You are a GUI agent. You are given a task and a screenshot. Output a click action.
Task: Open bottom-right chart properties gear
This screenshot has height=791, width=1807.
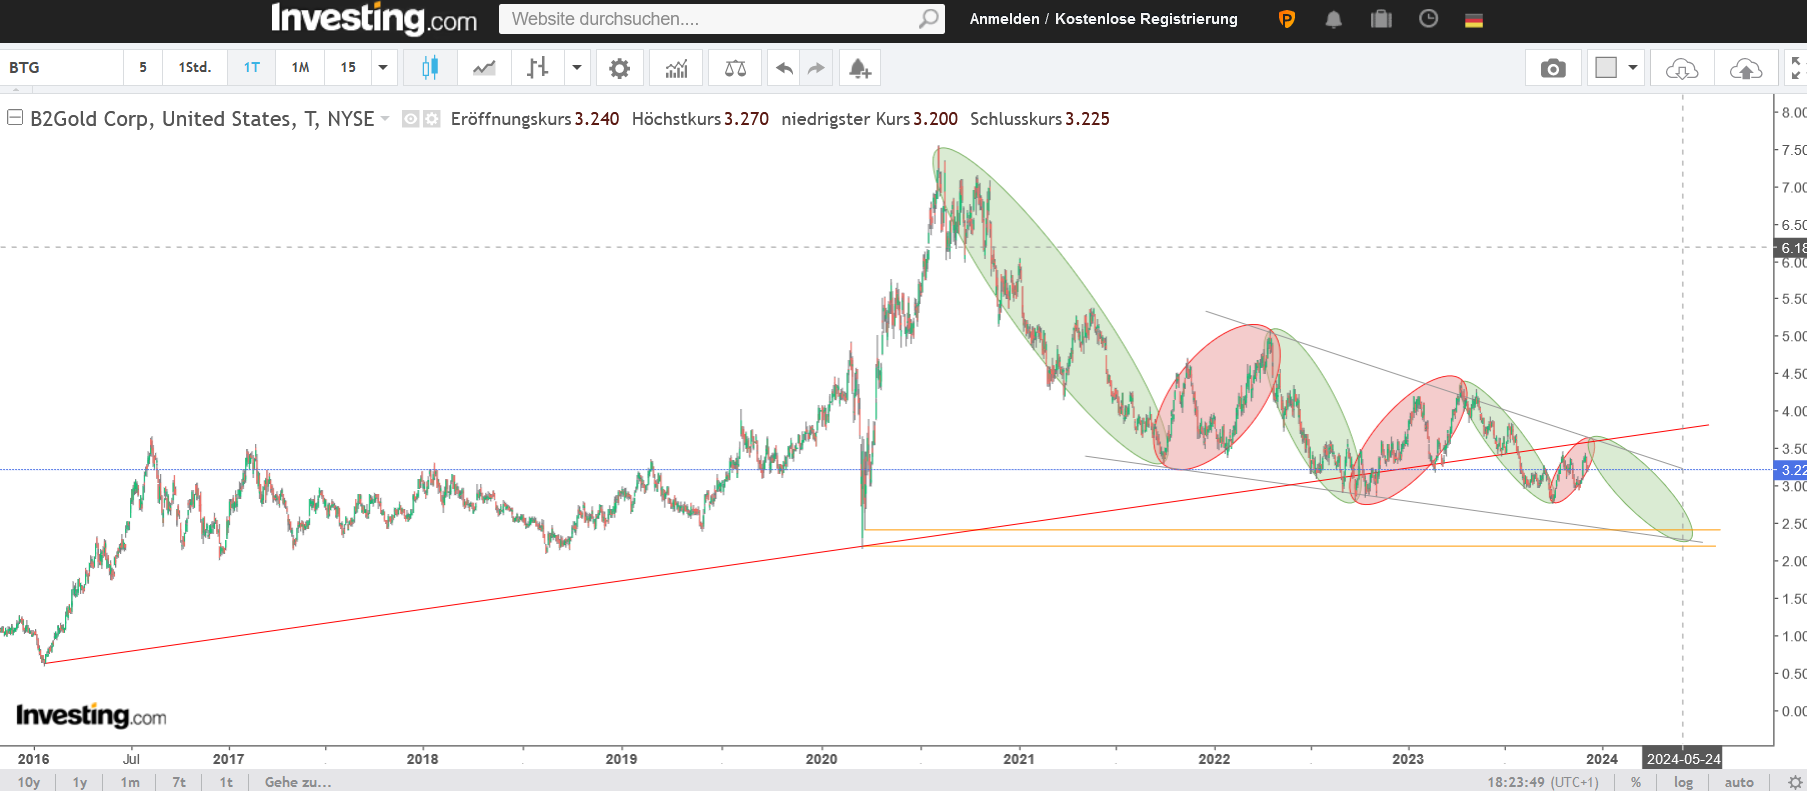click(x=1795, y=782)
